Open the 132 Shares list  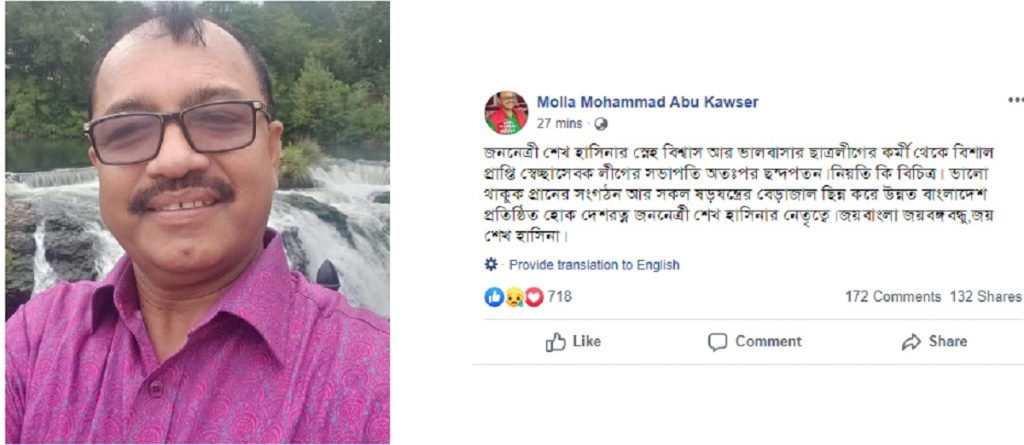[x=986, y=297]
